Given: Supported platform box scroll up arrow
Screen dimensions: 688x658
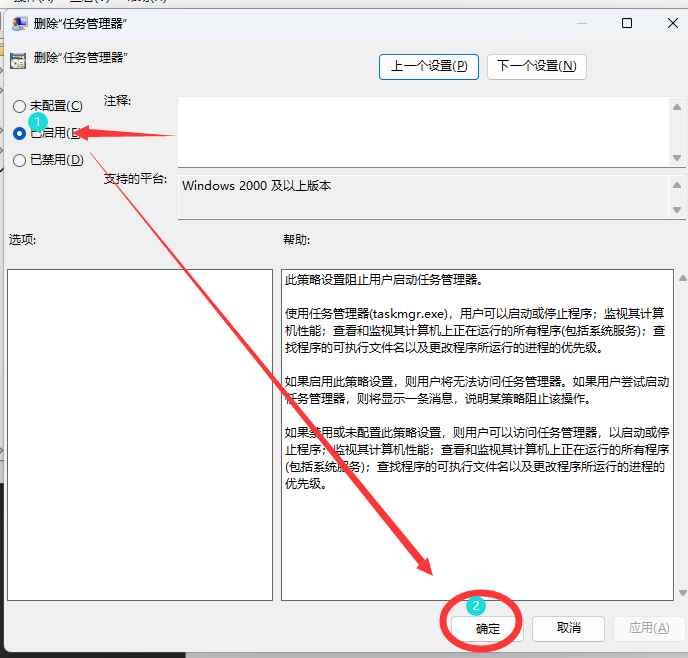Looking at the screenshot, I should point(677,185).
